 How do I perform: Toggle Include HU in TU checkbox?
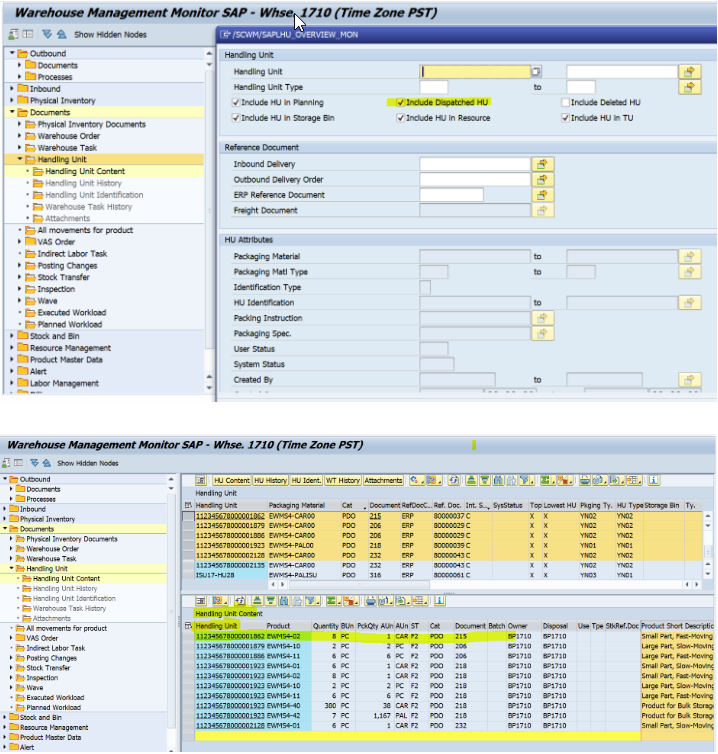(x=566, y=118)
